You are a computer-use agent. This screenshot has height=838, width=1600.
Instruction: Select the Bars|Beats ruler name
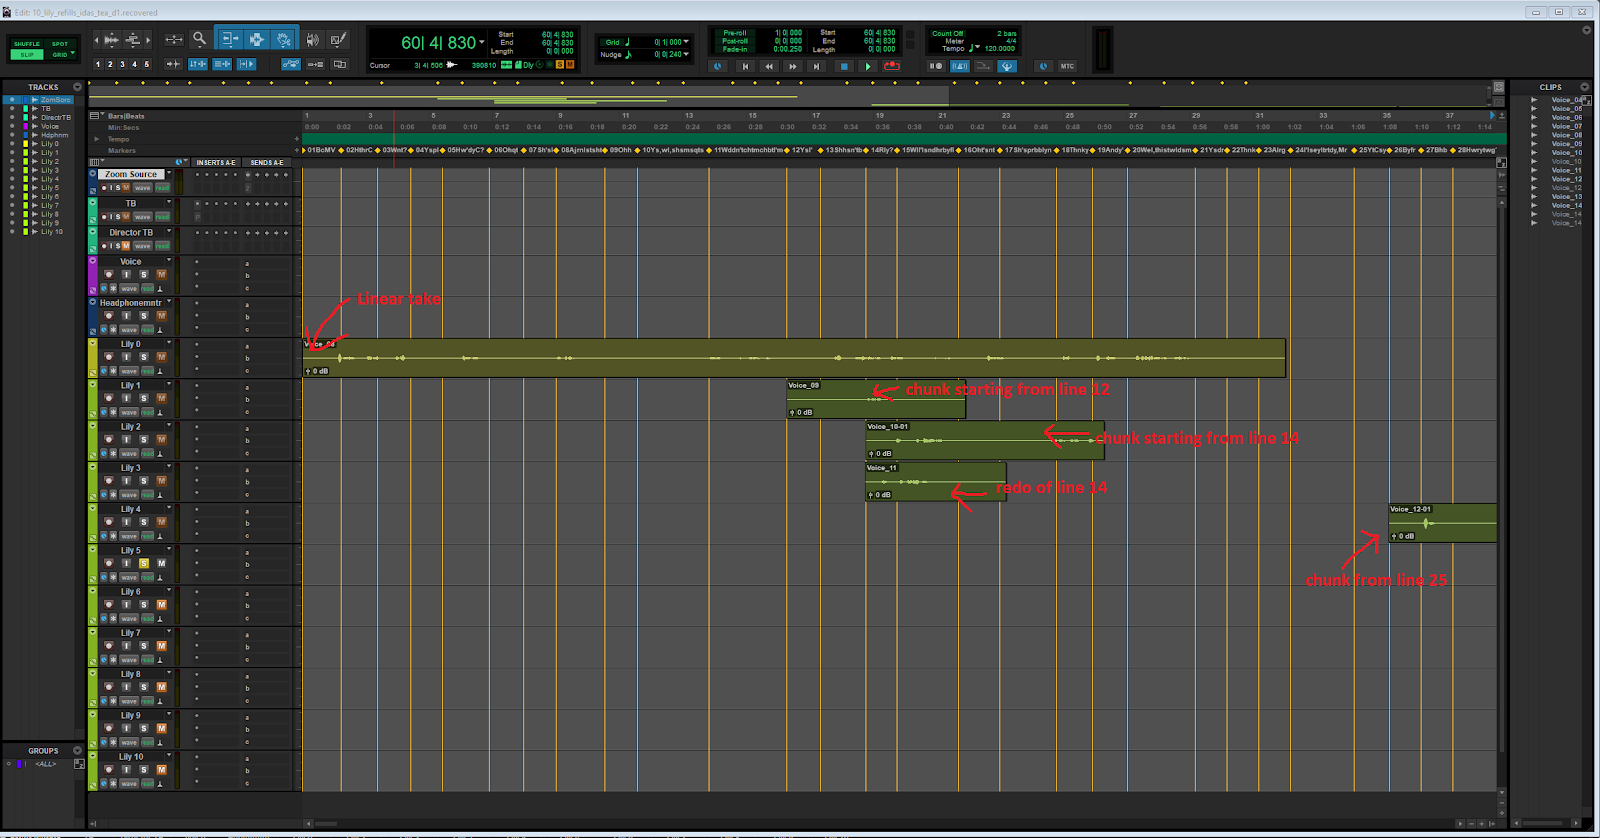pos(126,116)
